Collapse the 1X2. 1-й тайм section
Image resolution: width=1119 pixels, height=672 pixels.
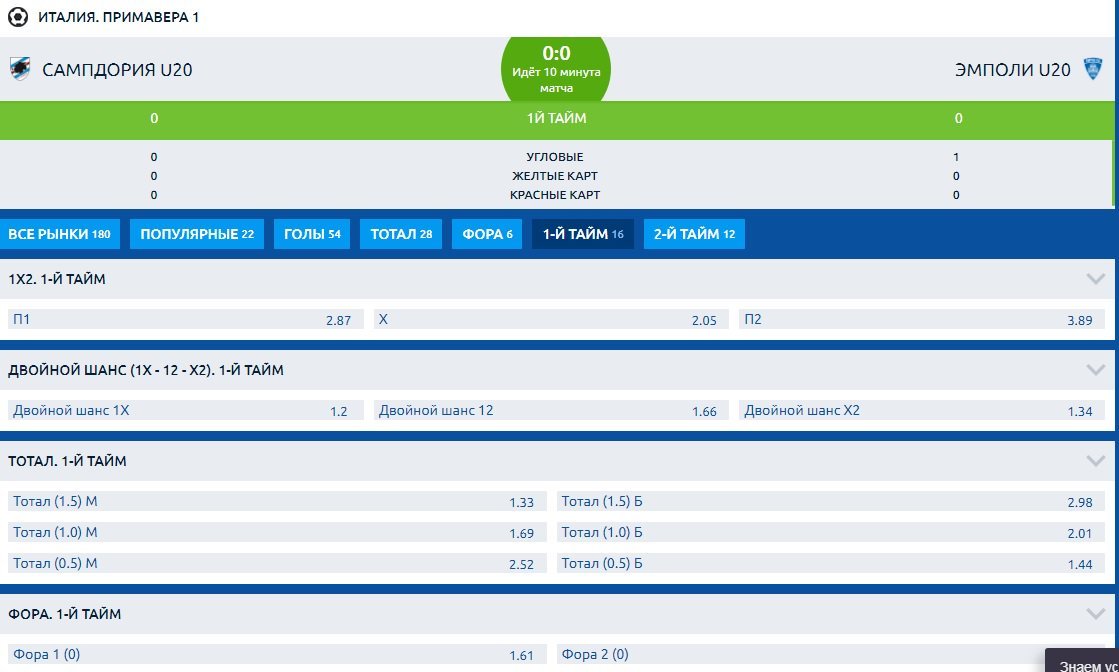(x=1095, y=279)
